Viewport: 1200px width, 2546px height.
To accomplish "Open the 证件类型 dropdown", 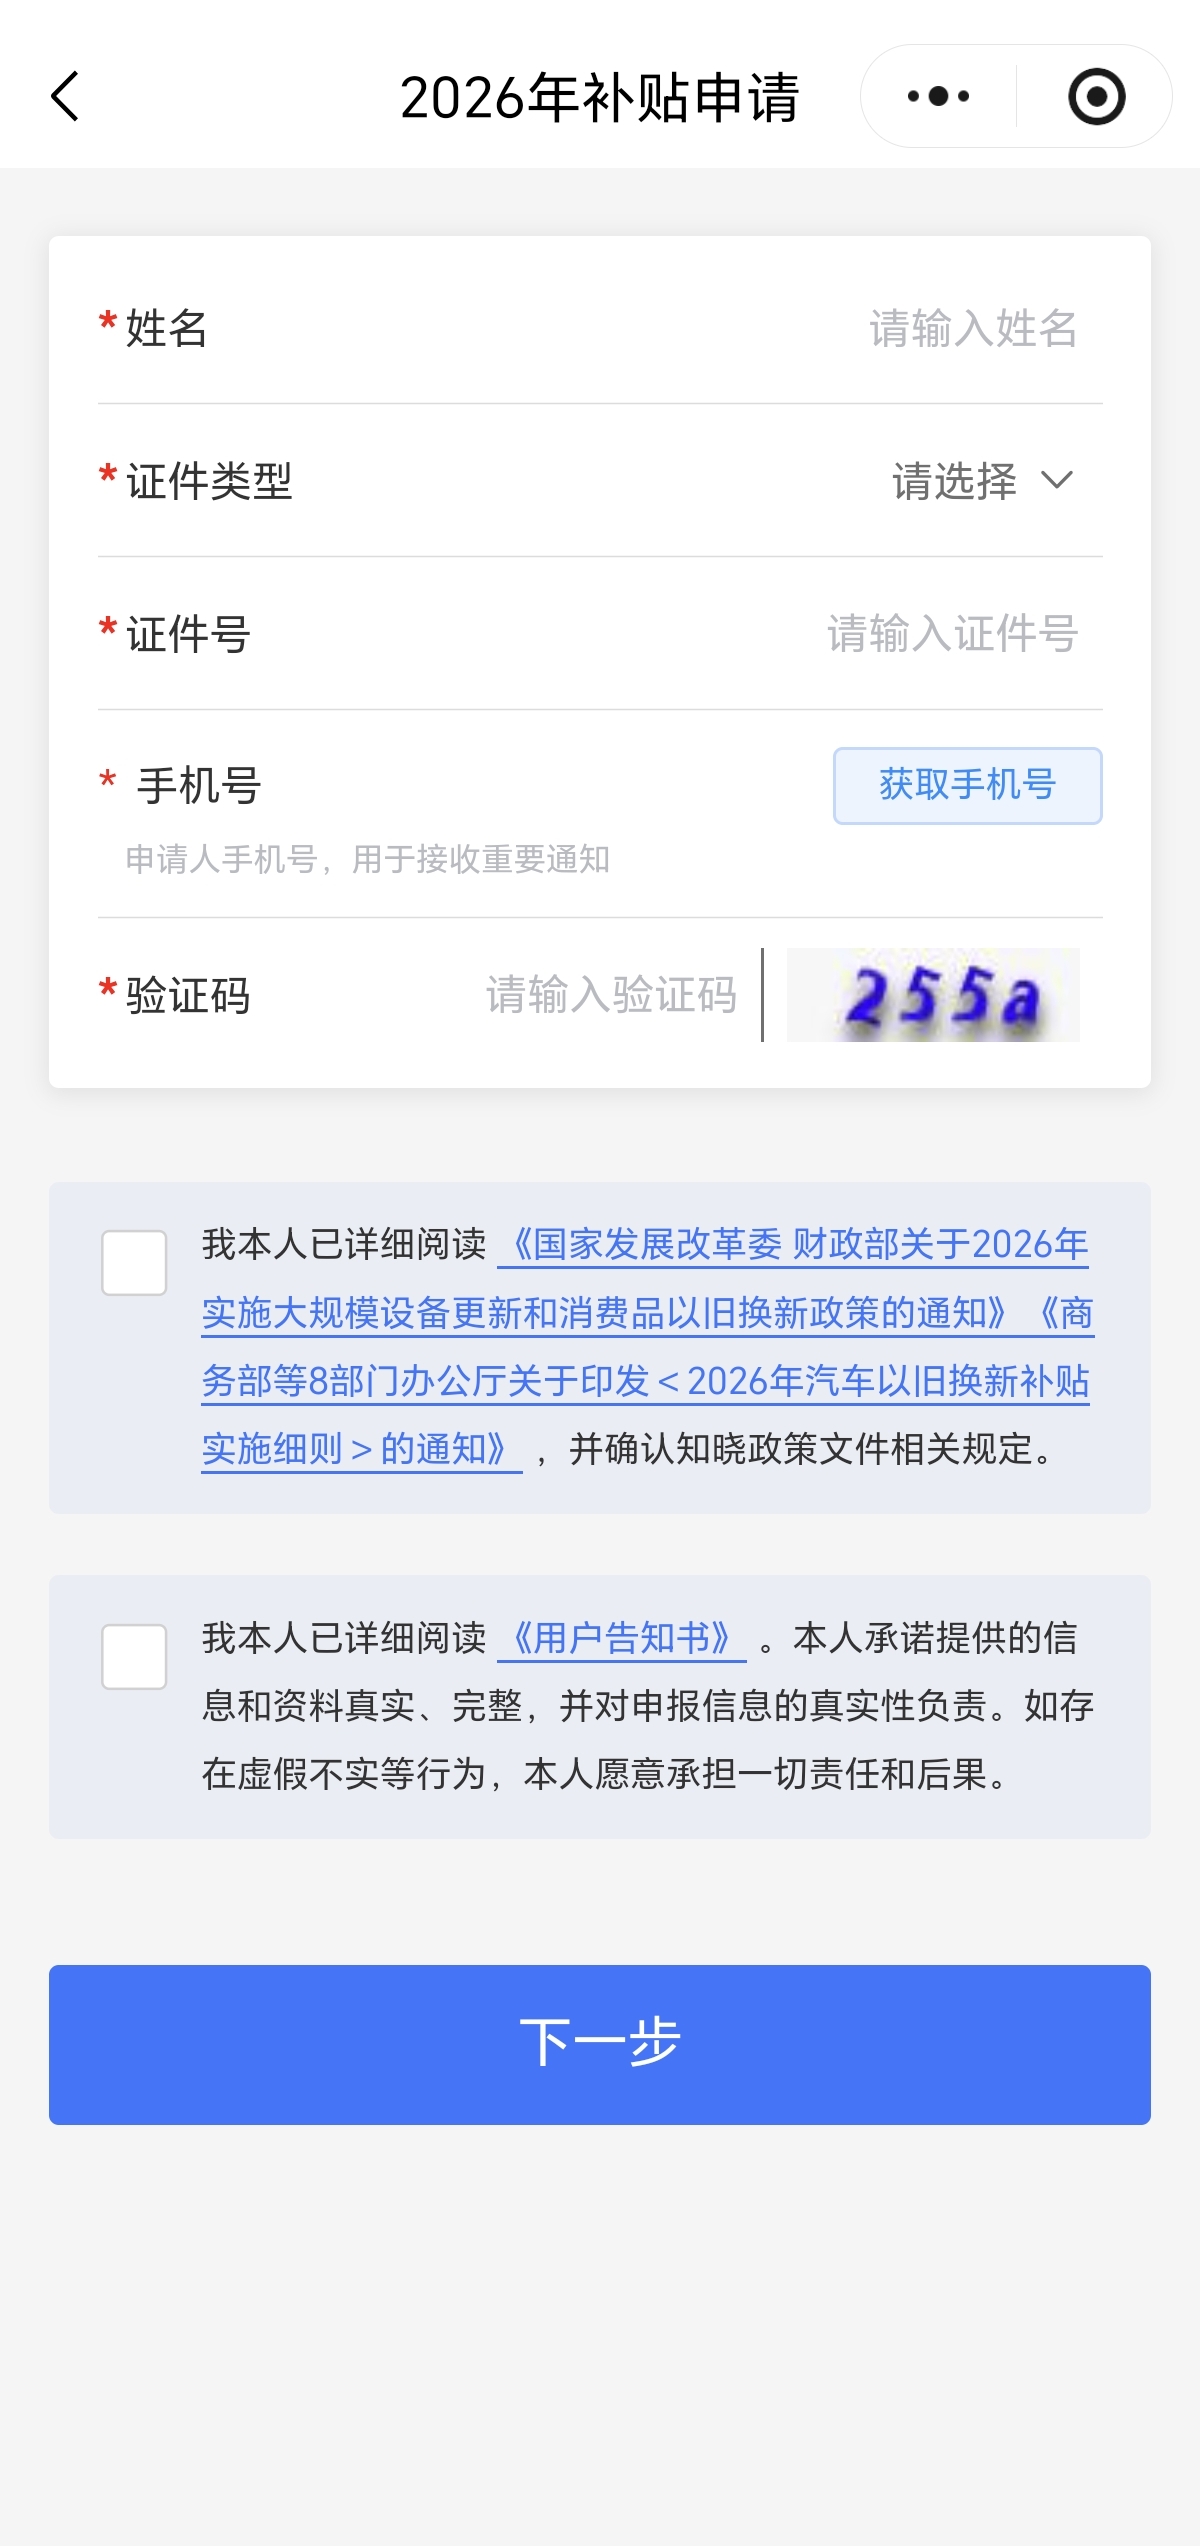I will pos(955,481).
